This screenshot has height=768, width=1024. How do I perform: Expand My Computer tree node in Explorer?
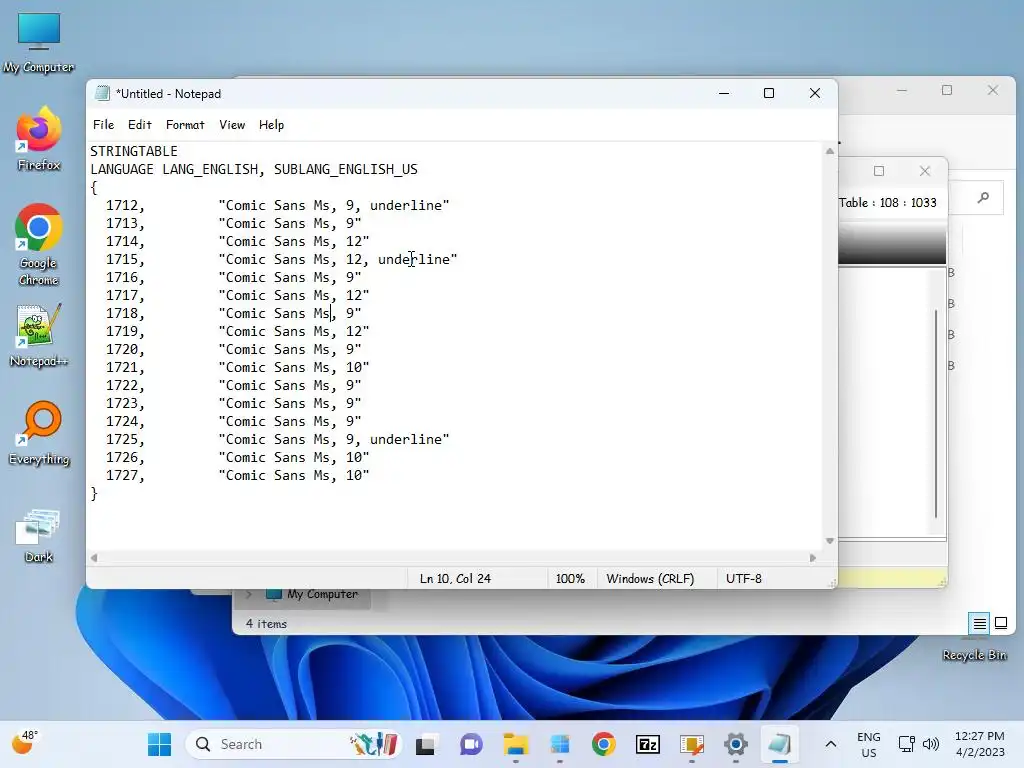tap(249, 594)
